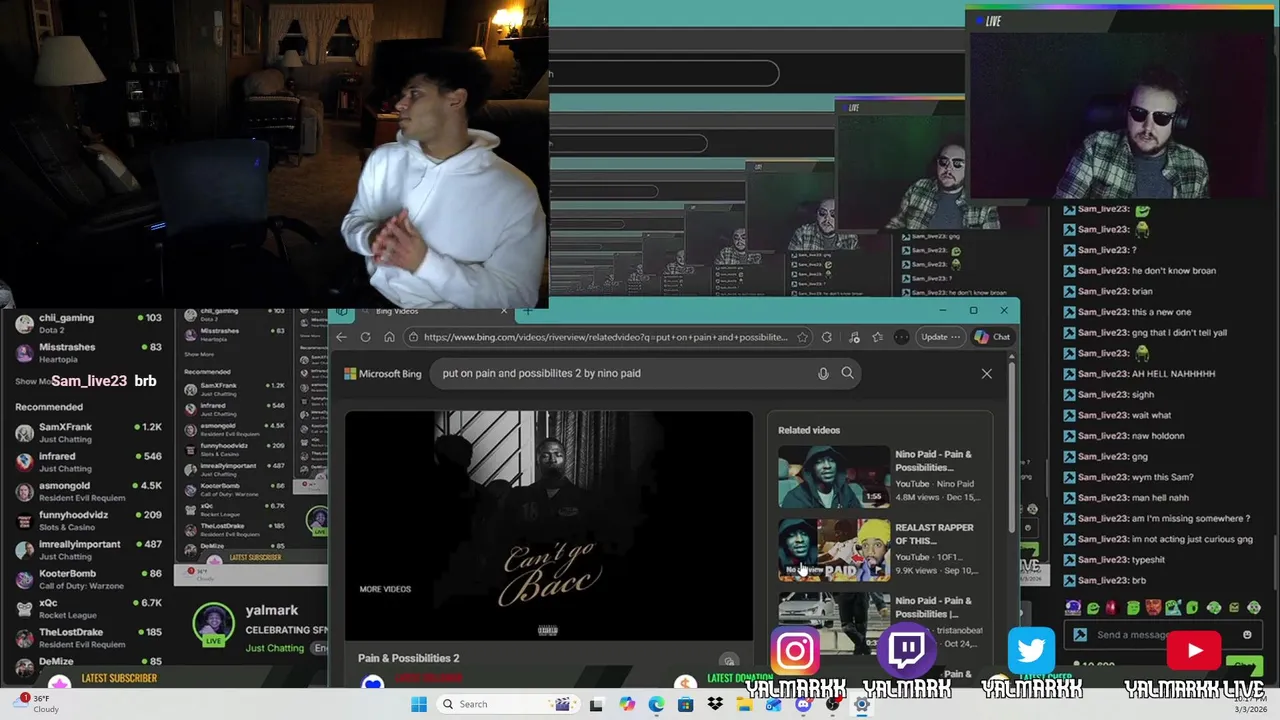Reload the Bing Videos page
This screenshot has height=720, width=1280.
point(366,337)
